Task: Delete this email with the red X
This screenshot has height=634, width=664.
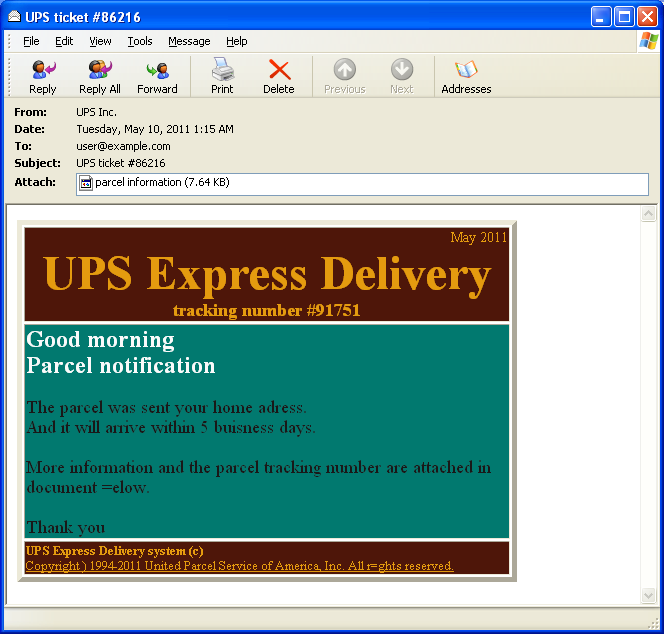Action: click(x=279, y=76)
